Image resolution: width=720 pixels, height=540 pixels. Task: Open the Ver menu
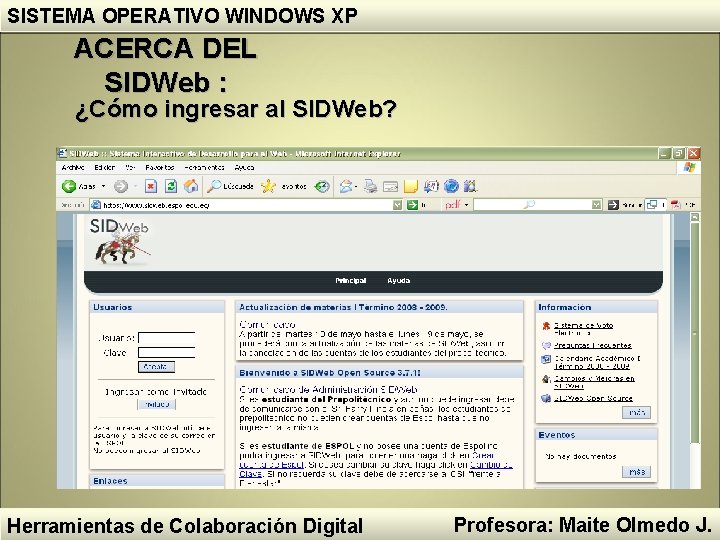tap(130, 168)
